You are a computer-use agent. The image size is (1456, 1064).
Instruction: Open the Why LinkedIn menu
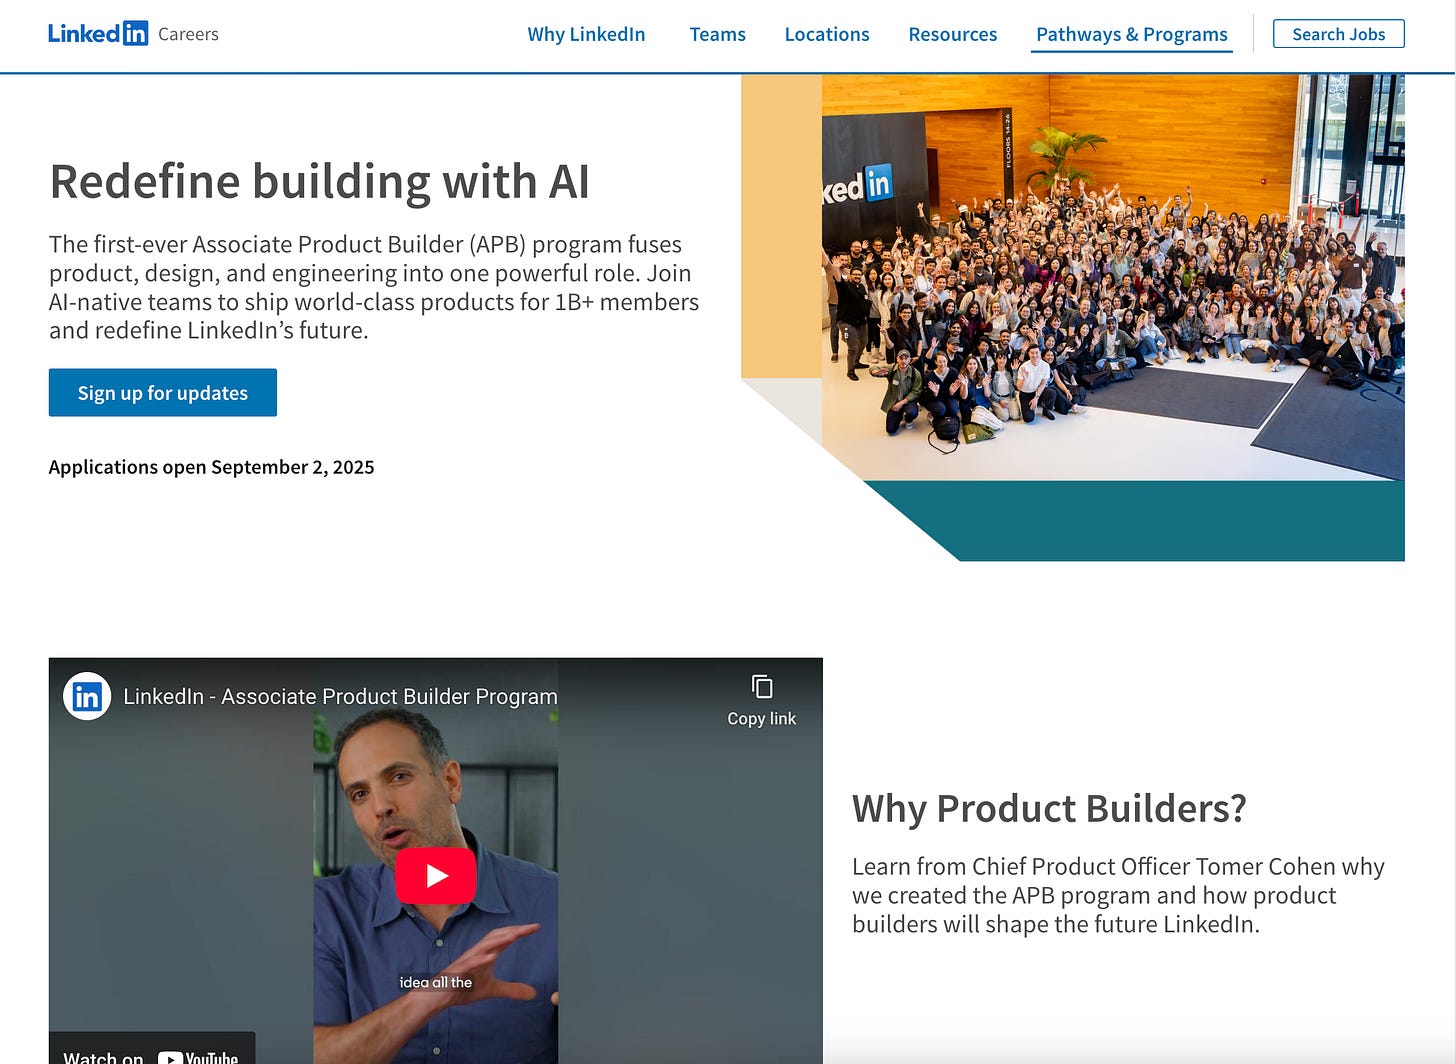[x=586, y=34]
